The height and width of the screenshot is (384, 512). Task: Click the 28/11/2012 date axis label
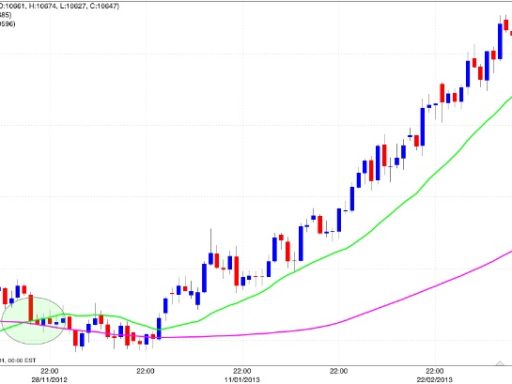coord(50,379)
